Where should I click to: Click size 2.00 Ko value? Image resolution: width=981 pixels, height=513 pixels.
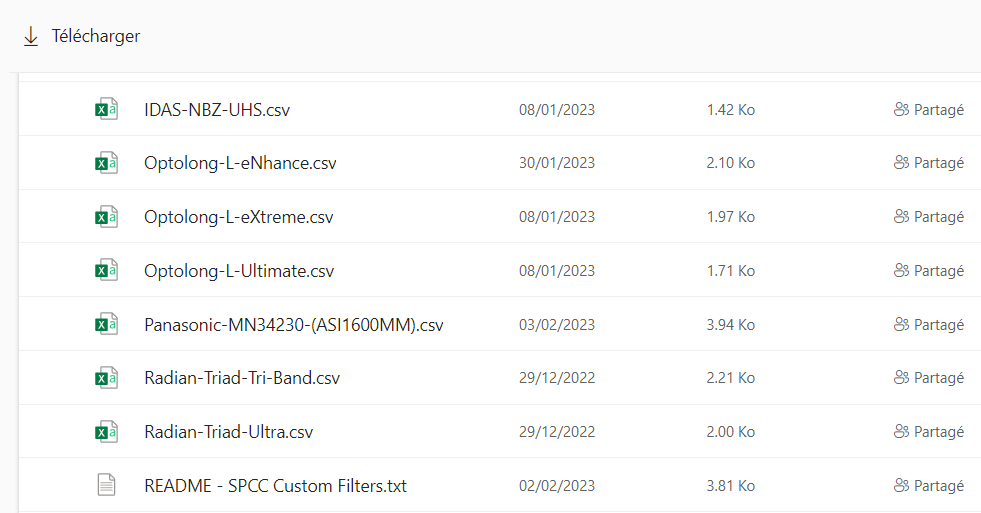[x=731, y=432]
